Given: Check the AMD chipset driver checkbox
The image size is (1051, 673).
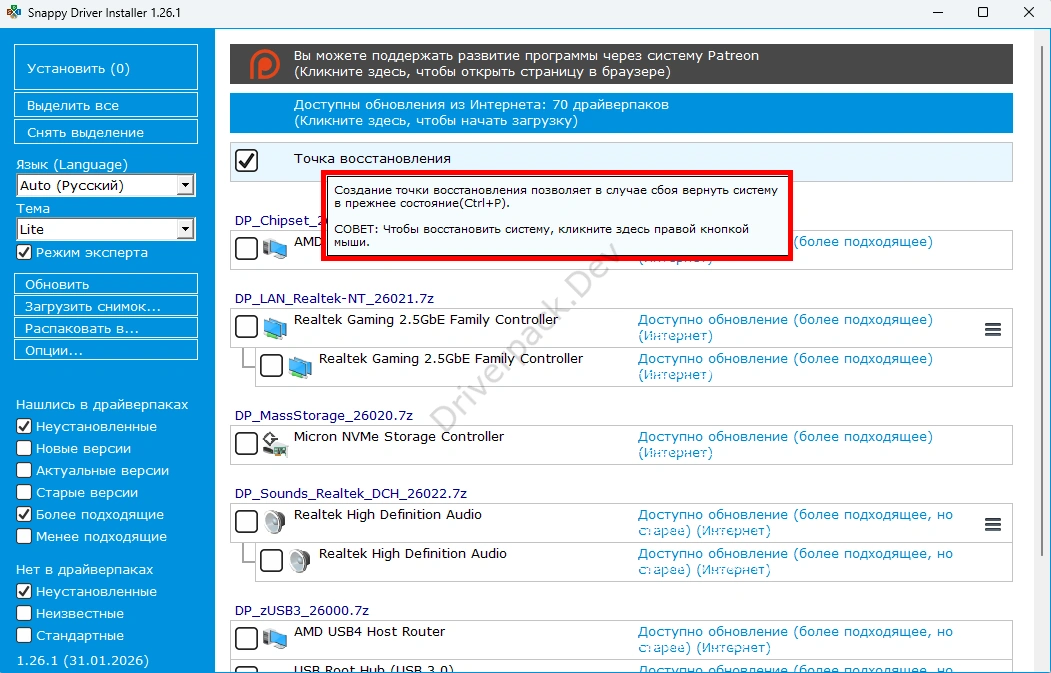Looking at the screenshot, I should (x=247, y=249).
